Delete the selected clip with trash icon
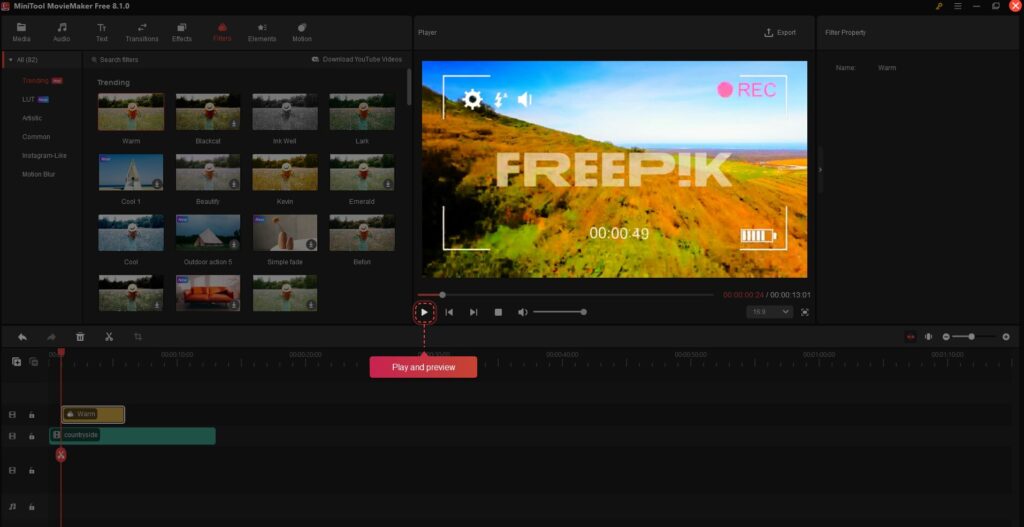Viewport: 1024px width, 527px height. click(x=80, y=337)
